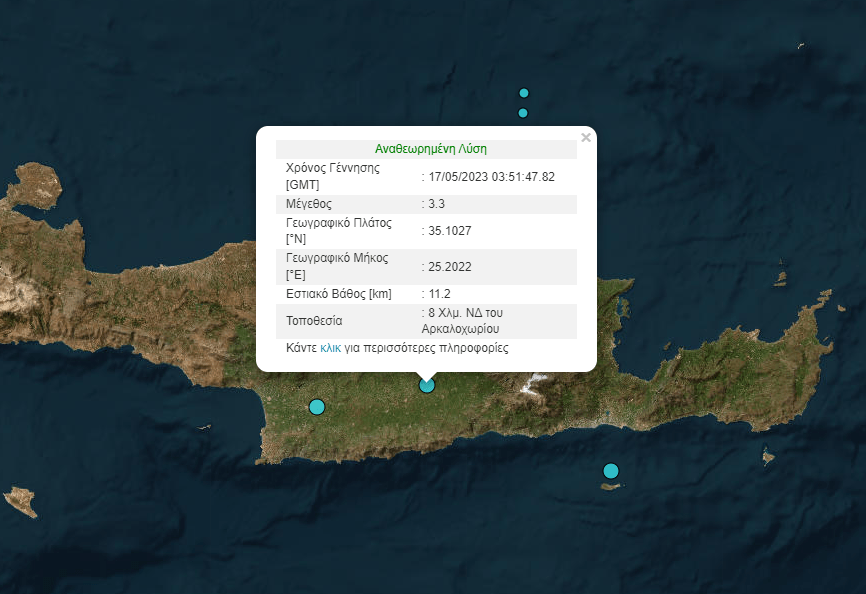Click the small island below the southeast marker
Viewport: 866px width, 594px height.
[x=613, y=487]
